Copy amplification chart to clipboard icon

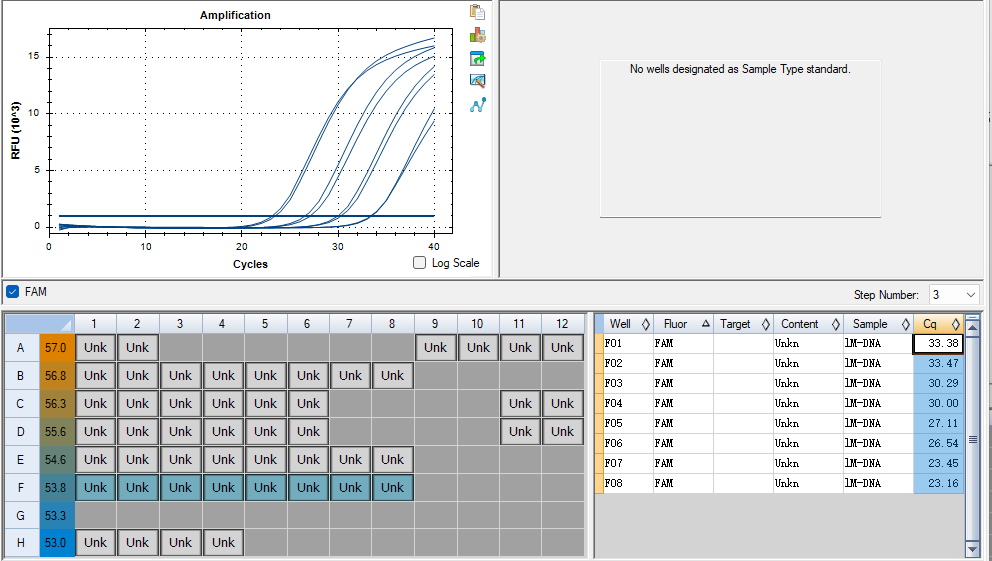[478, 12]
